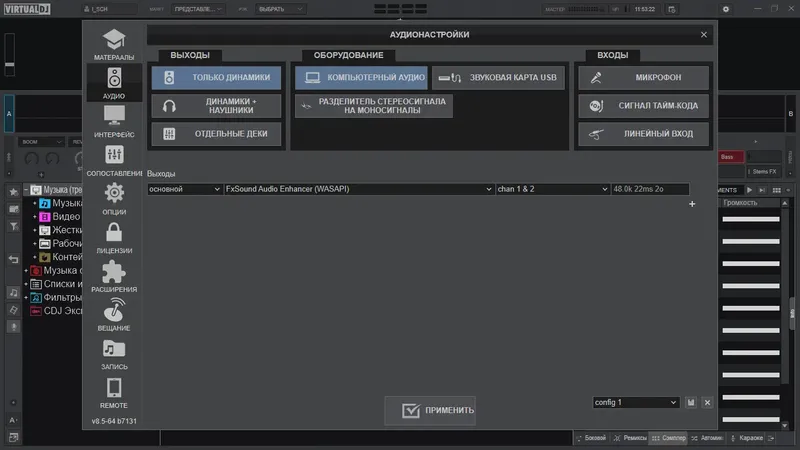
Task: Click the favorites star icon in browser sidebar
Action: click(14, 192)
